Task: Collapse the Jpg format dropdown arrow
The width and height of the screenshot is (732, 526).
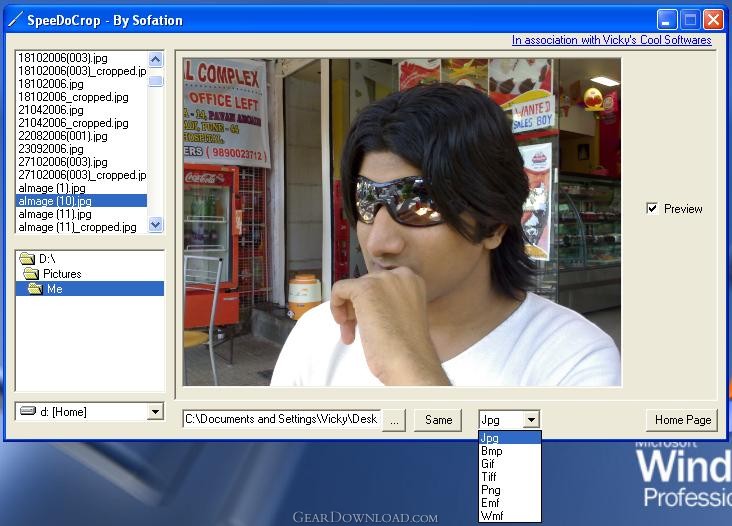Action: click(x=531, y=420)
